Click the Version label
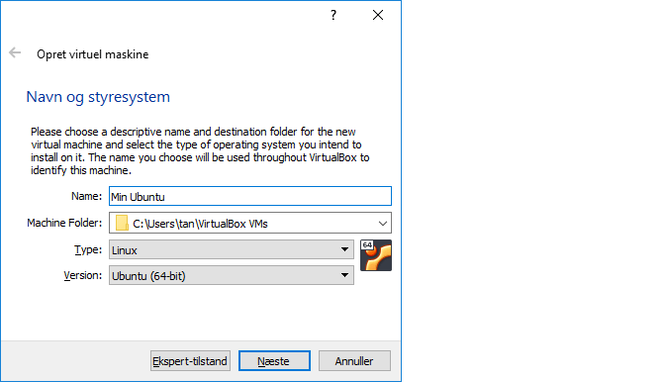Screen dimensions: 664x382 coord(83,275)
